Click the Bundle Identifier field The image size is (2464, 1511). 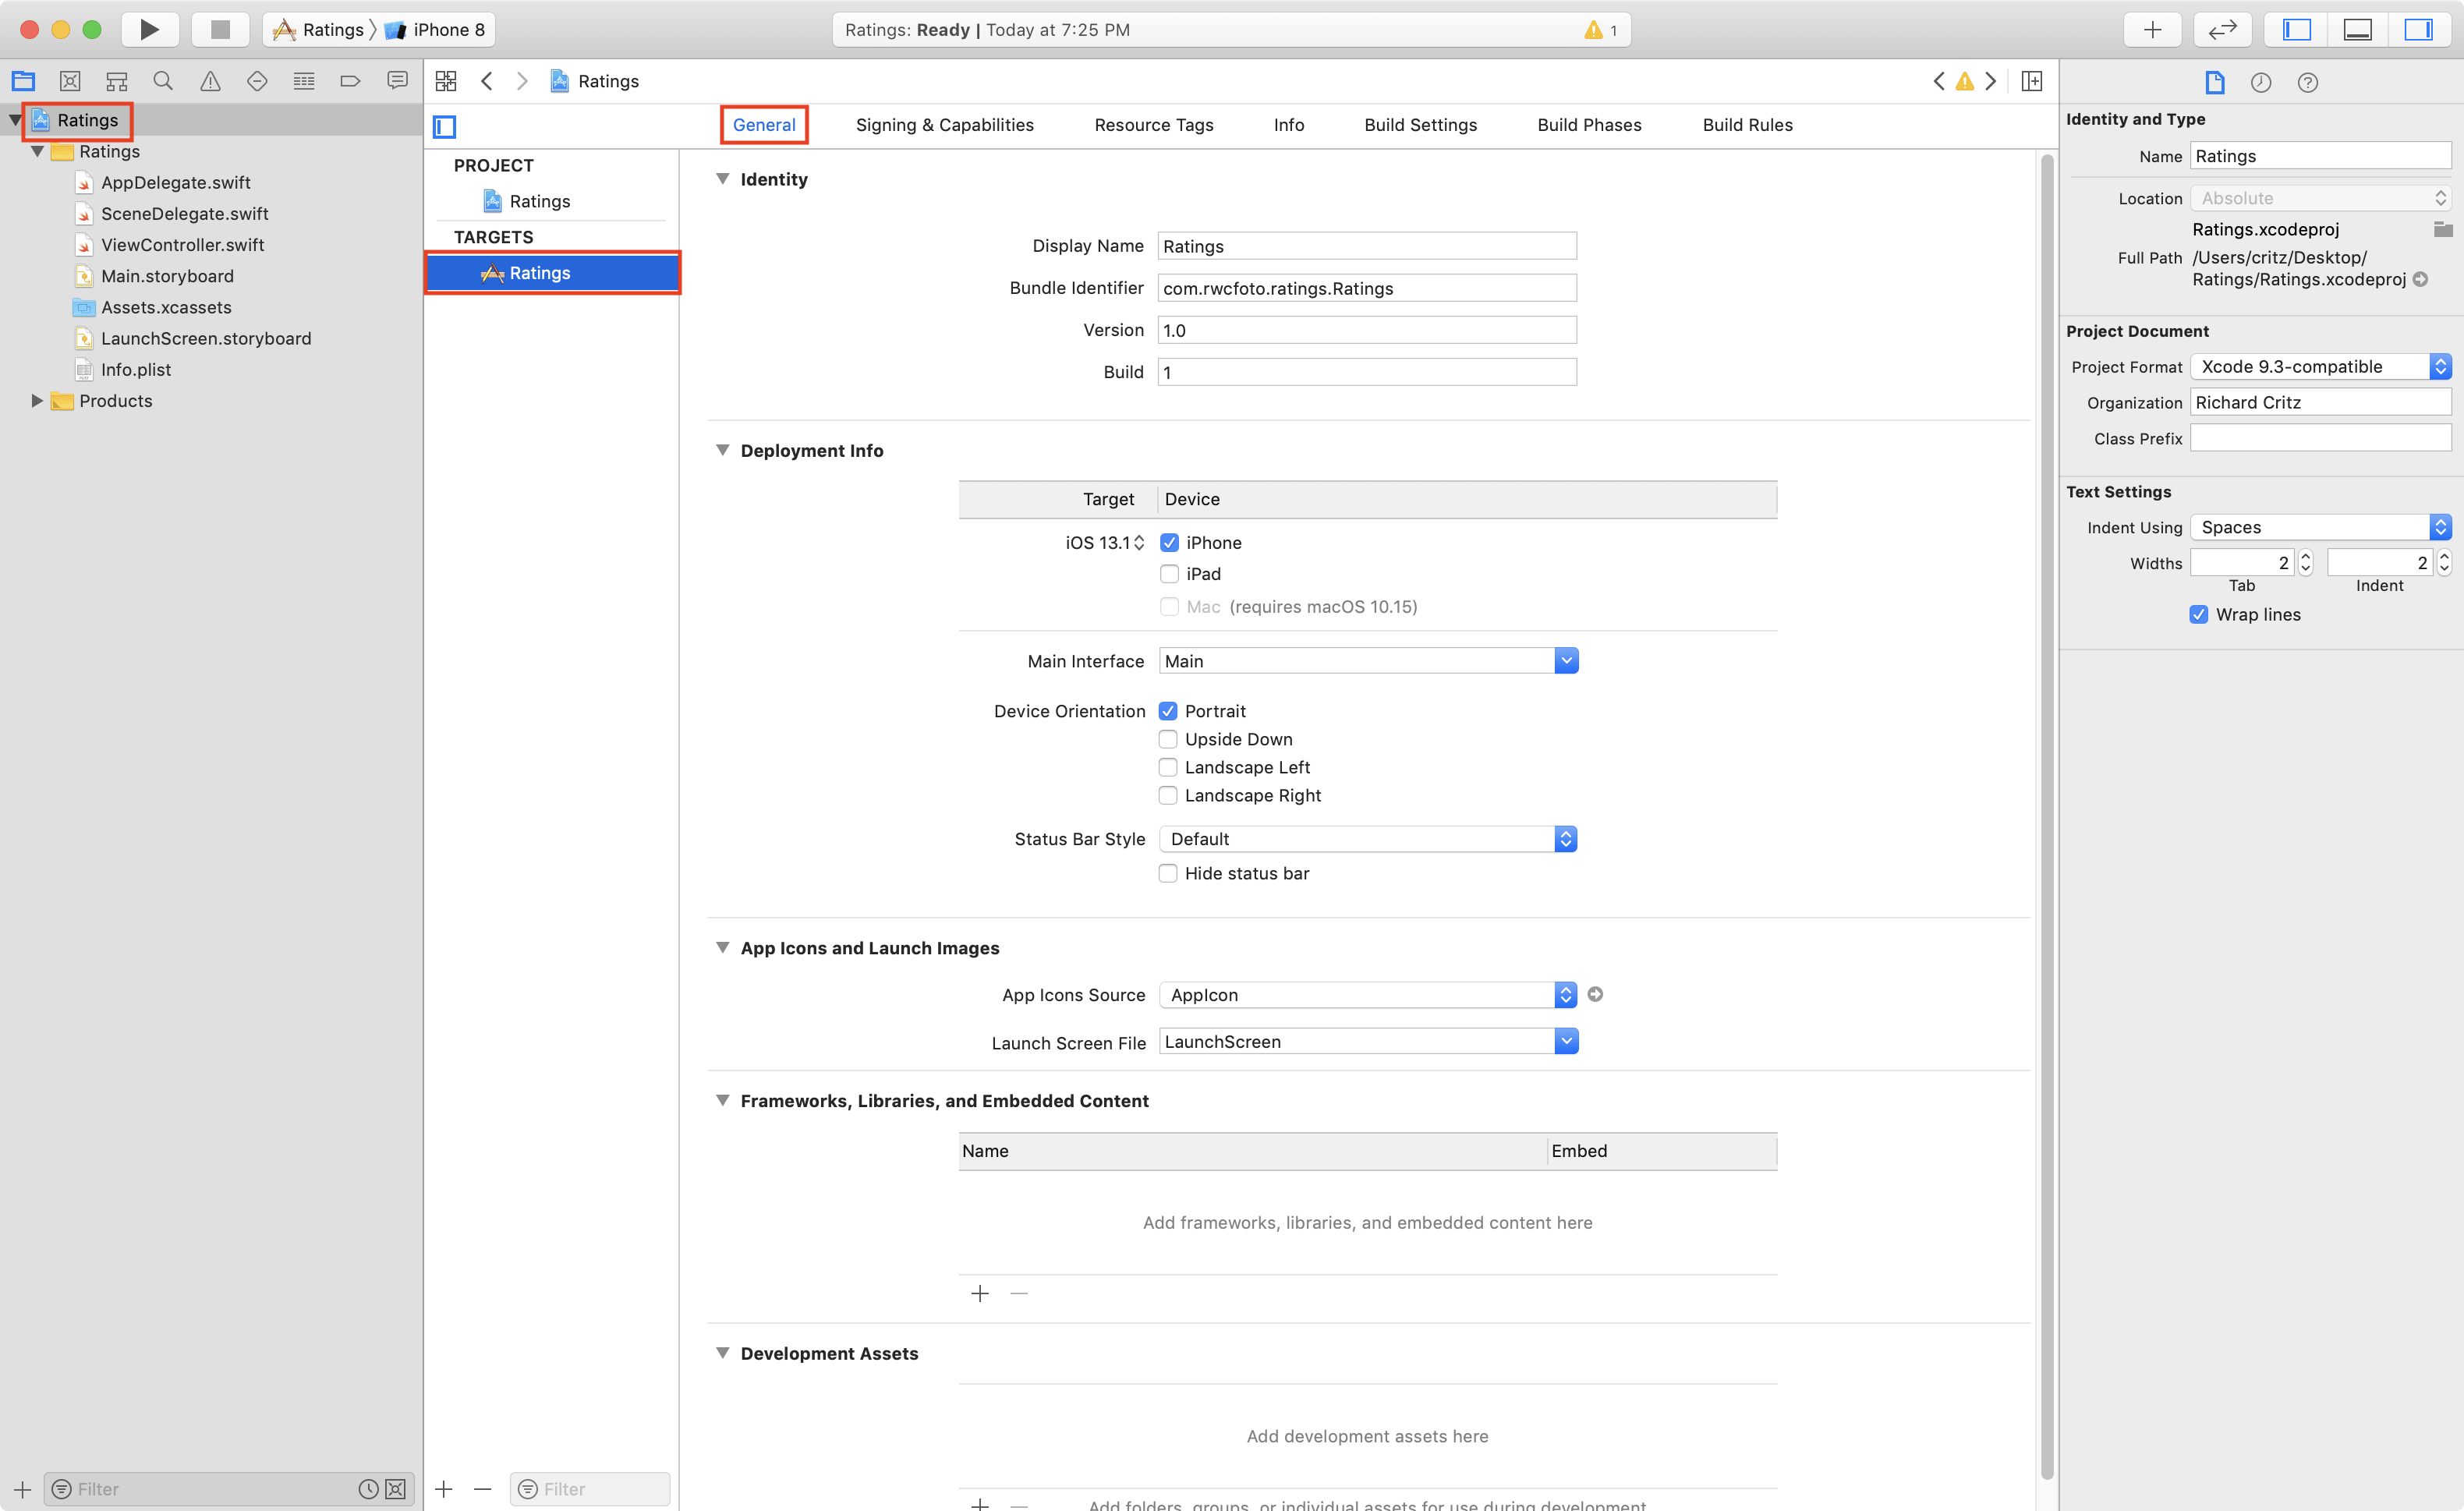click(1367, 288)
